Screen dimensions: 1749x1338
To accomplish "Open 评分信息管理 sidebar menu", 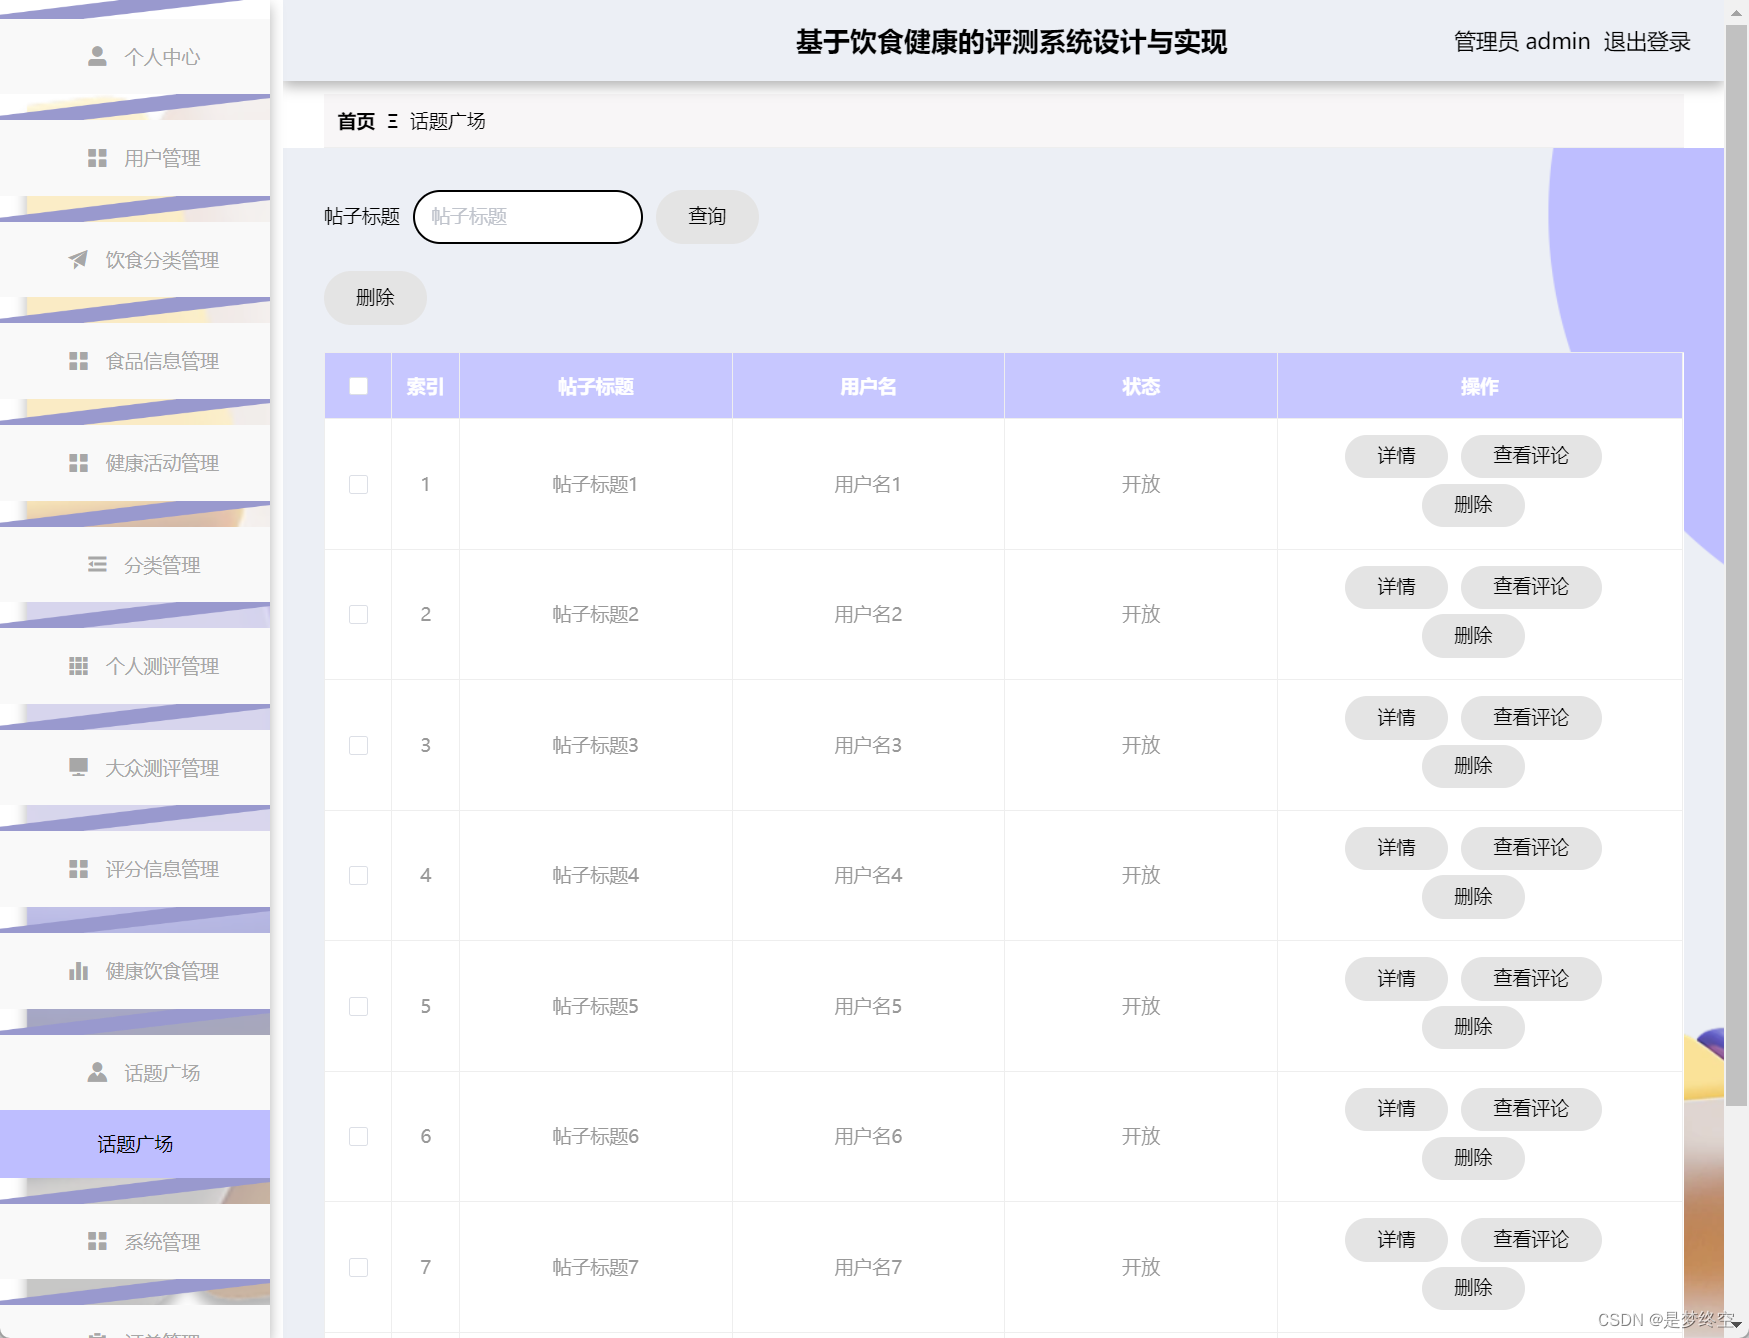I will [x=135, y=869].
